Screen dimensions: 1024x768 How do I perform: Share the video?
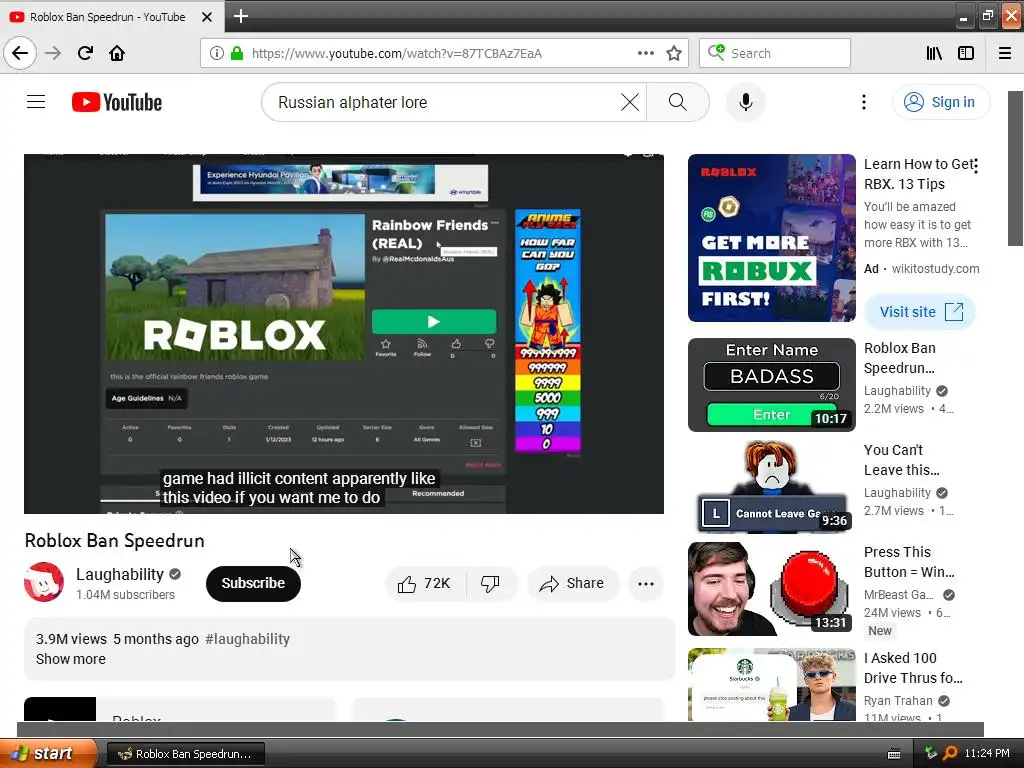(572, 583)
